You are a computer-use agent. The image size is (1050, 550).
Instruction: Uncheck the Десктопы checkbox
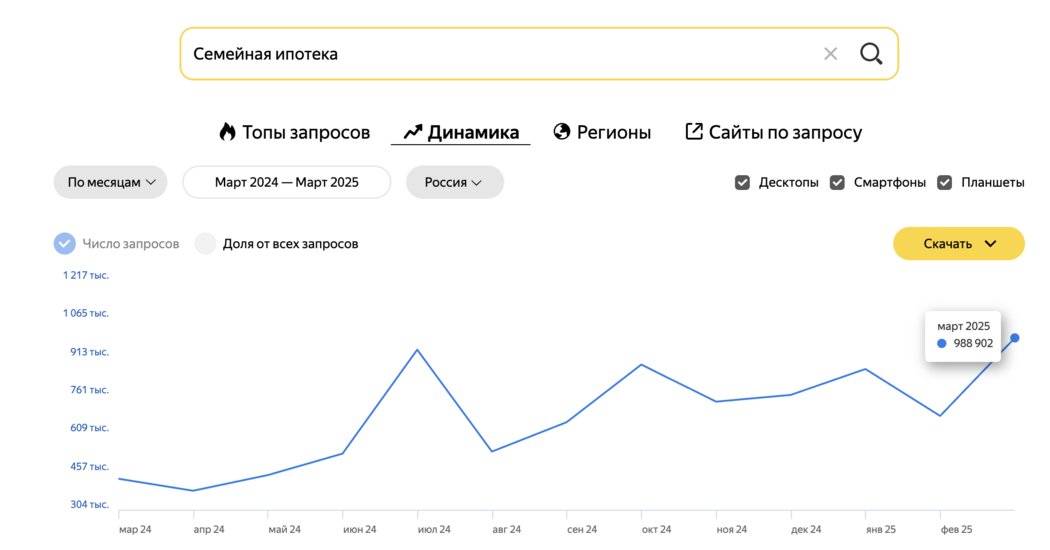click(x=742, y=182)
